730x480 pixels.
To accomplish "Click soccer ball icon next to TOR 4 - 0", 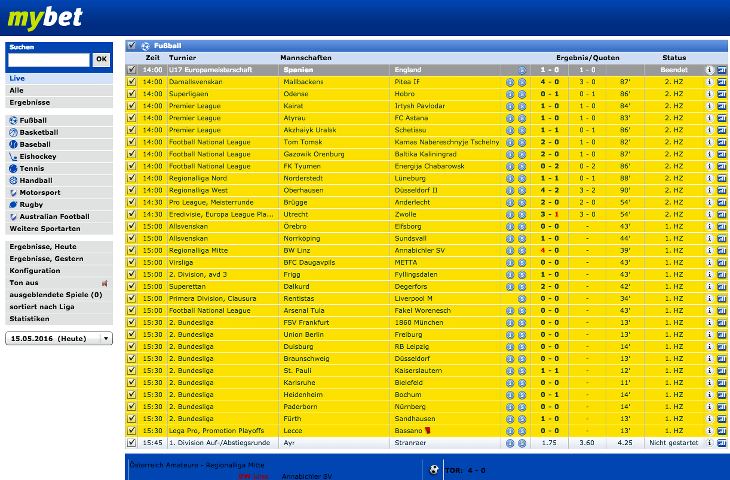I will (434, 470).
